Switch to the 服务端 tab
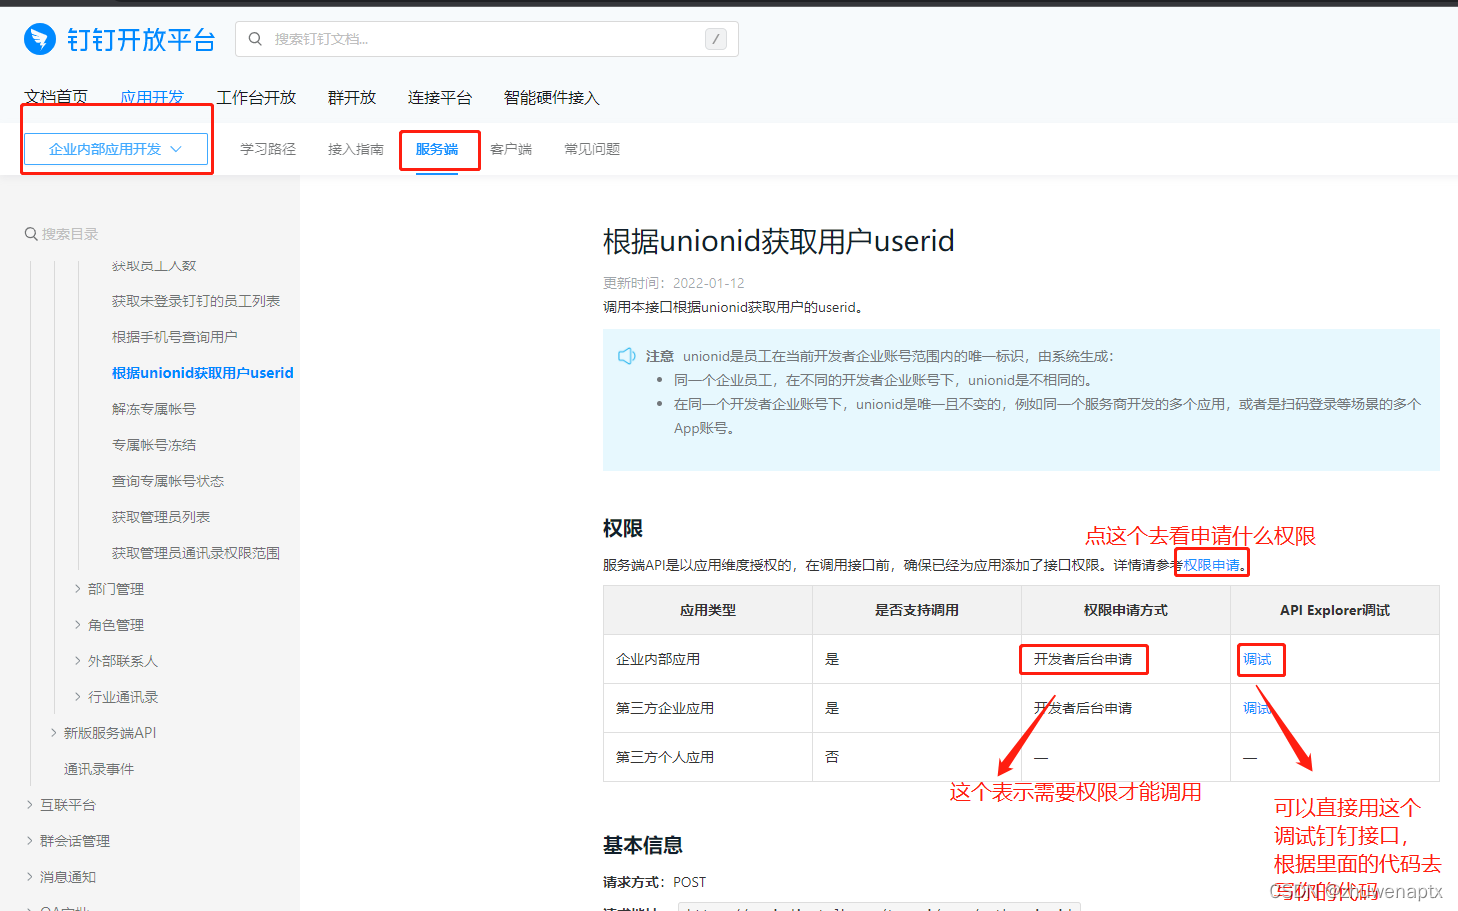 tap(437, 149)
